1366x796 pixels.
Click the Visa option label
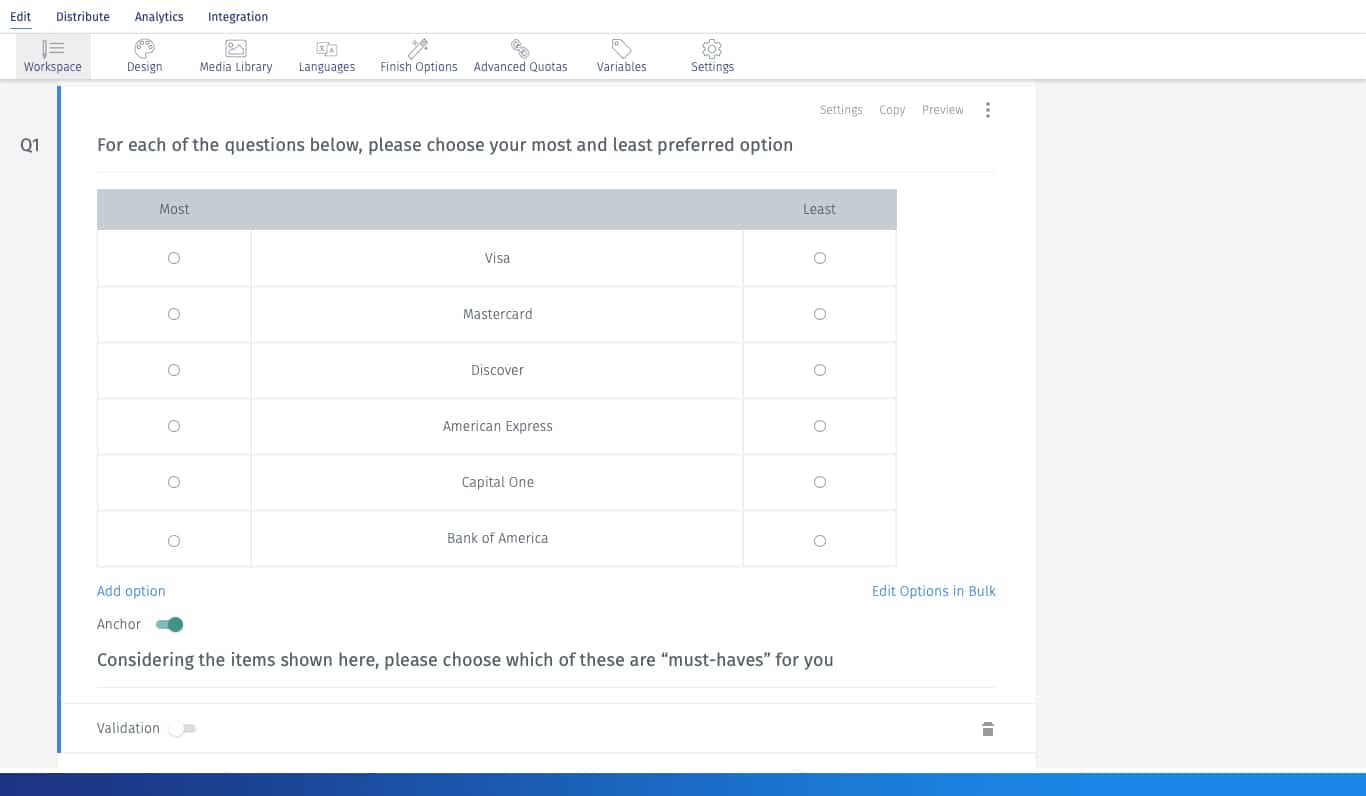(x=497, y=258)
